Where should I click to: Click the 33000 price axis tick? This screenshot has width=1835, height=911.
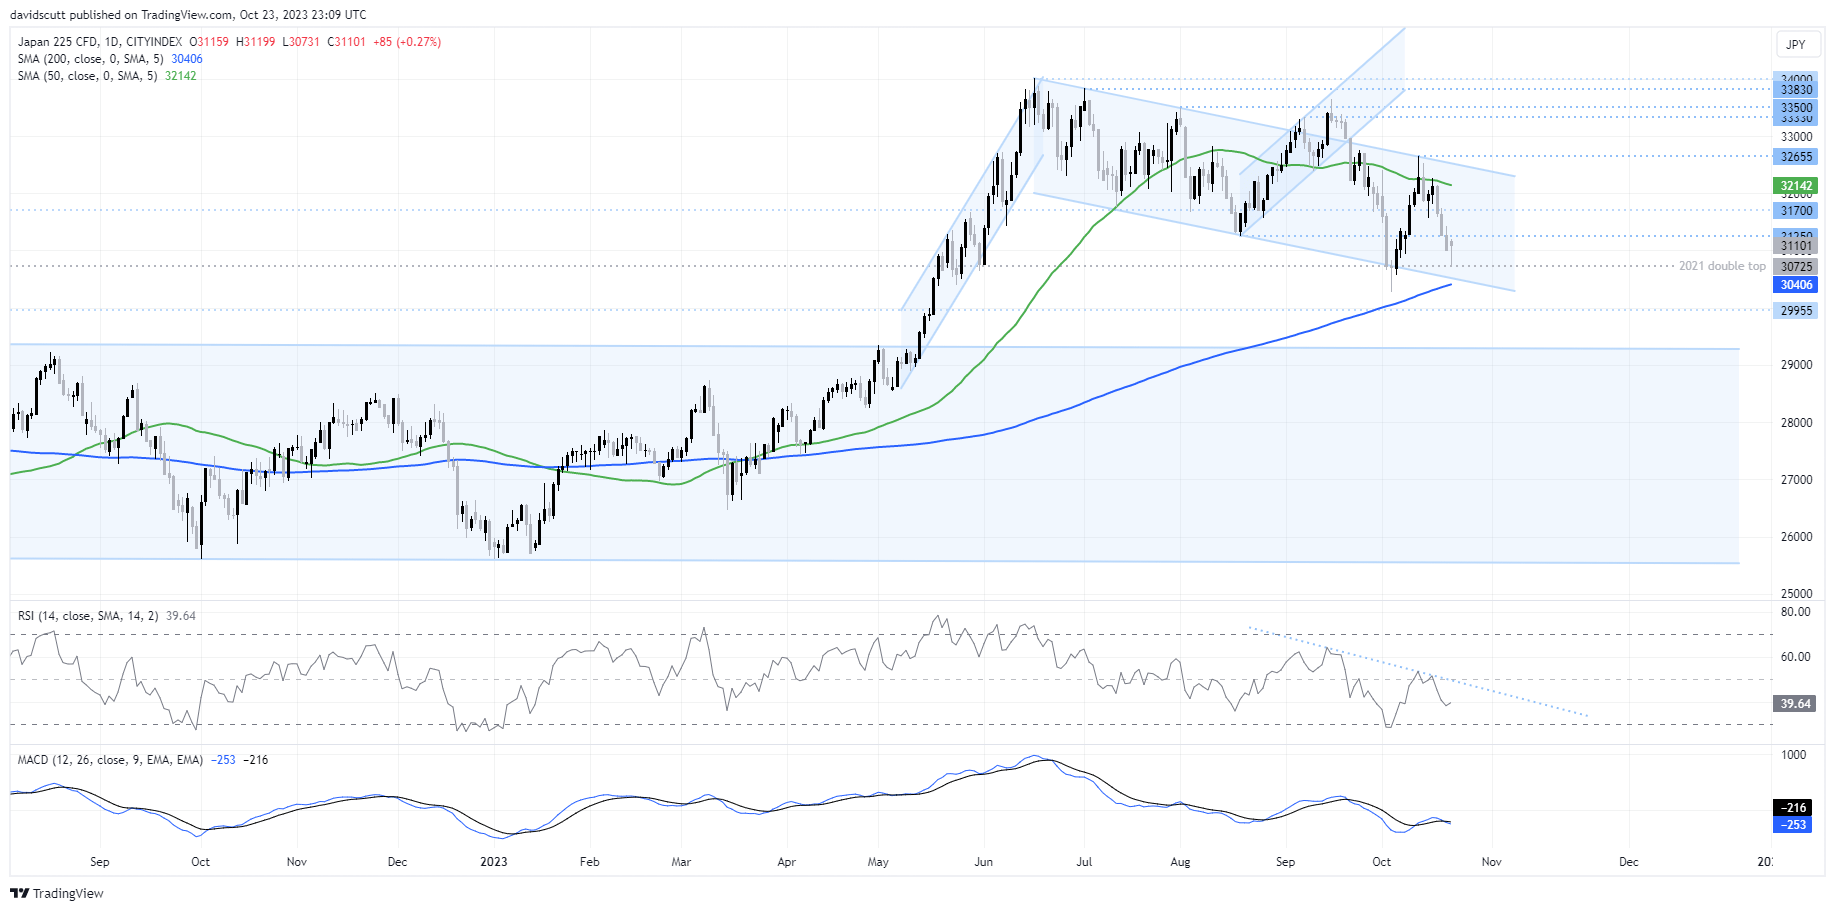tap(1796, 137)
